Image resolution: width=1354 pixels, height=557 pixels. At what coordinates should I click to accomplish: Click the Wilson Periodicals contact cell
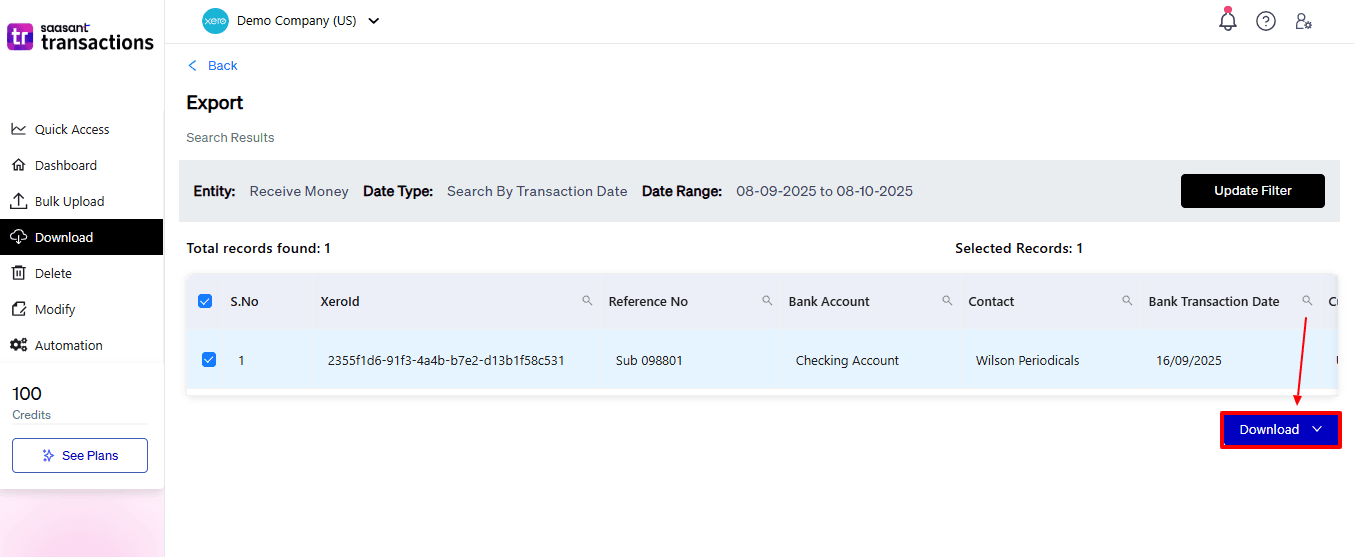(1027, 360)
